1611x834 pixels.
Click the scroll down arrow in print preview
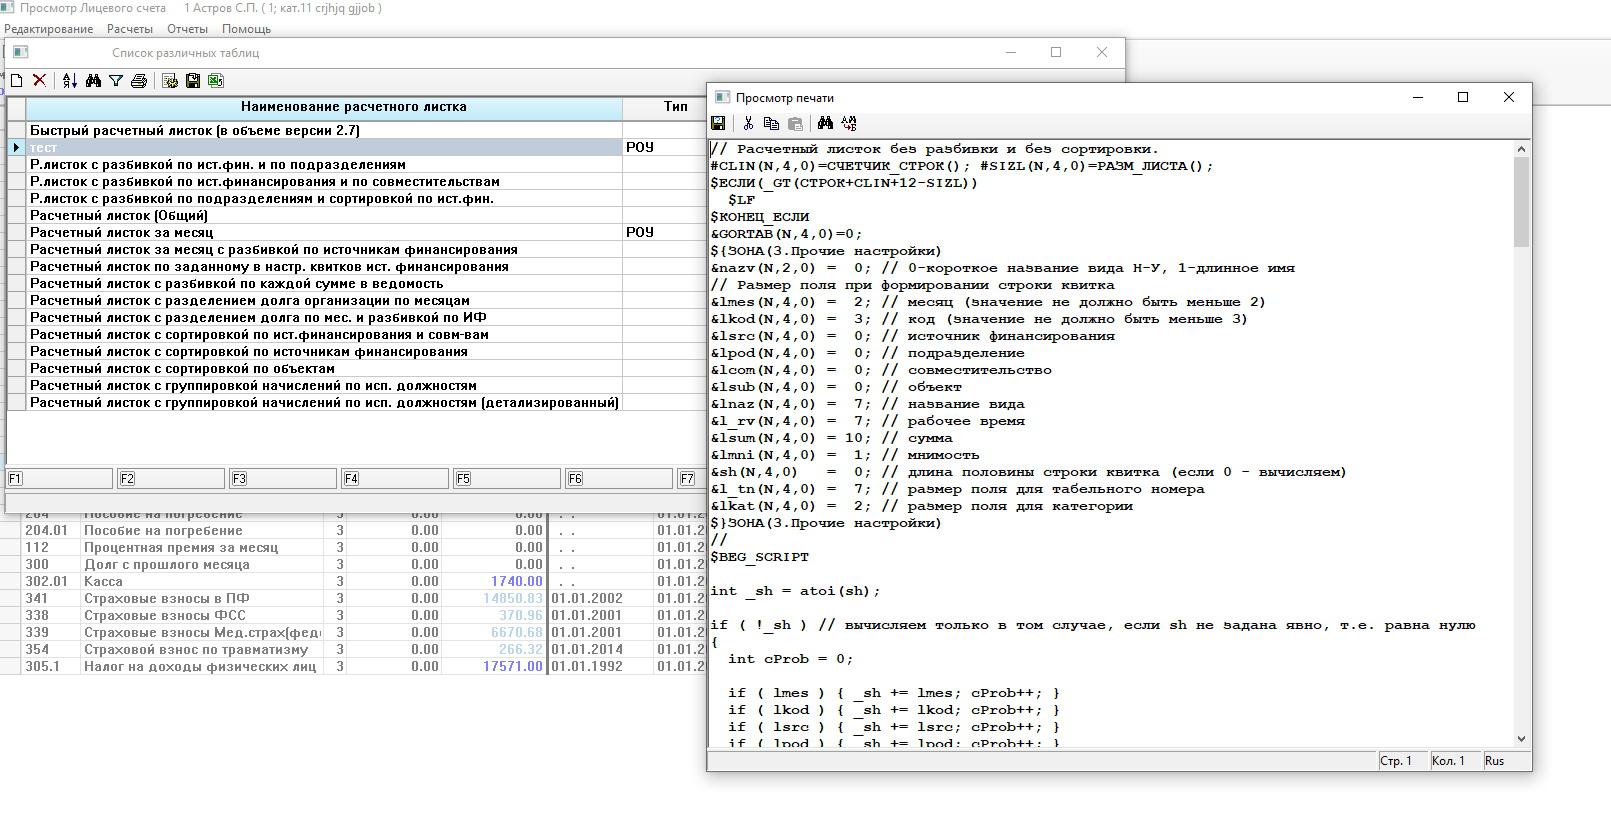coord(1522,738)
